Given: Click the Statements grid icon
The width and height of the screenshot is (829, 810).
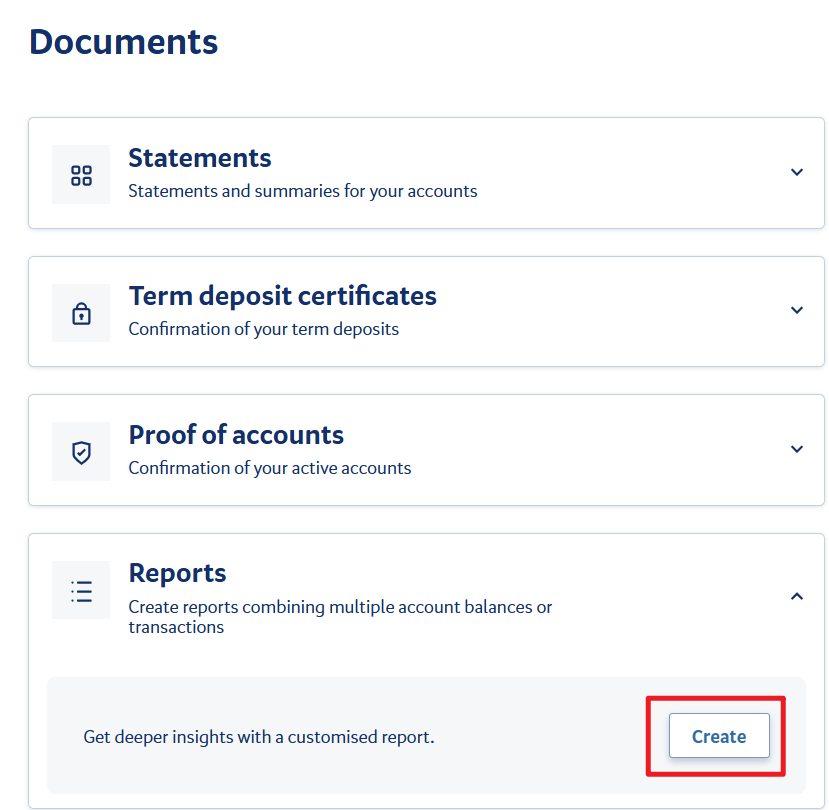Looking at the screenshot, I should pos(81,175).
